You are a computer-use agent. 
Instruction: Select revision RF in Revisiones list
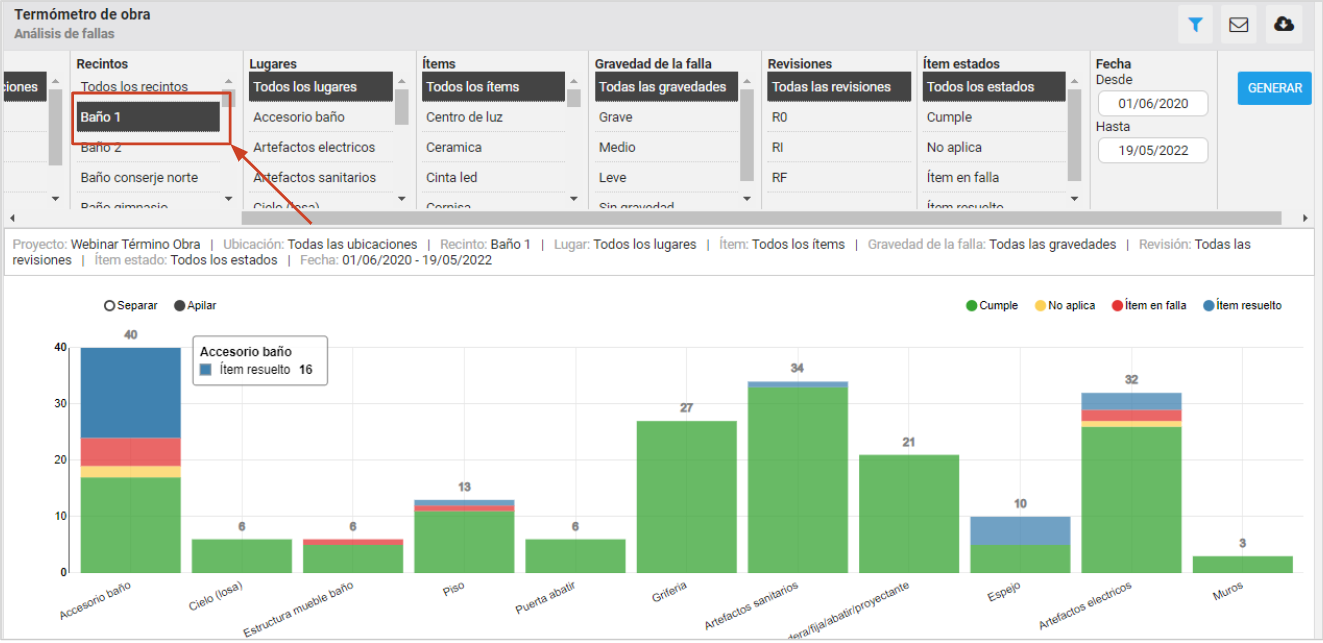tap(780, 177)
